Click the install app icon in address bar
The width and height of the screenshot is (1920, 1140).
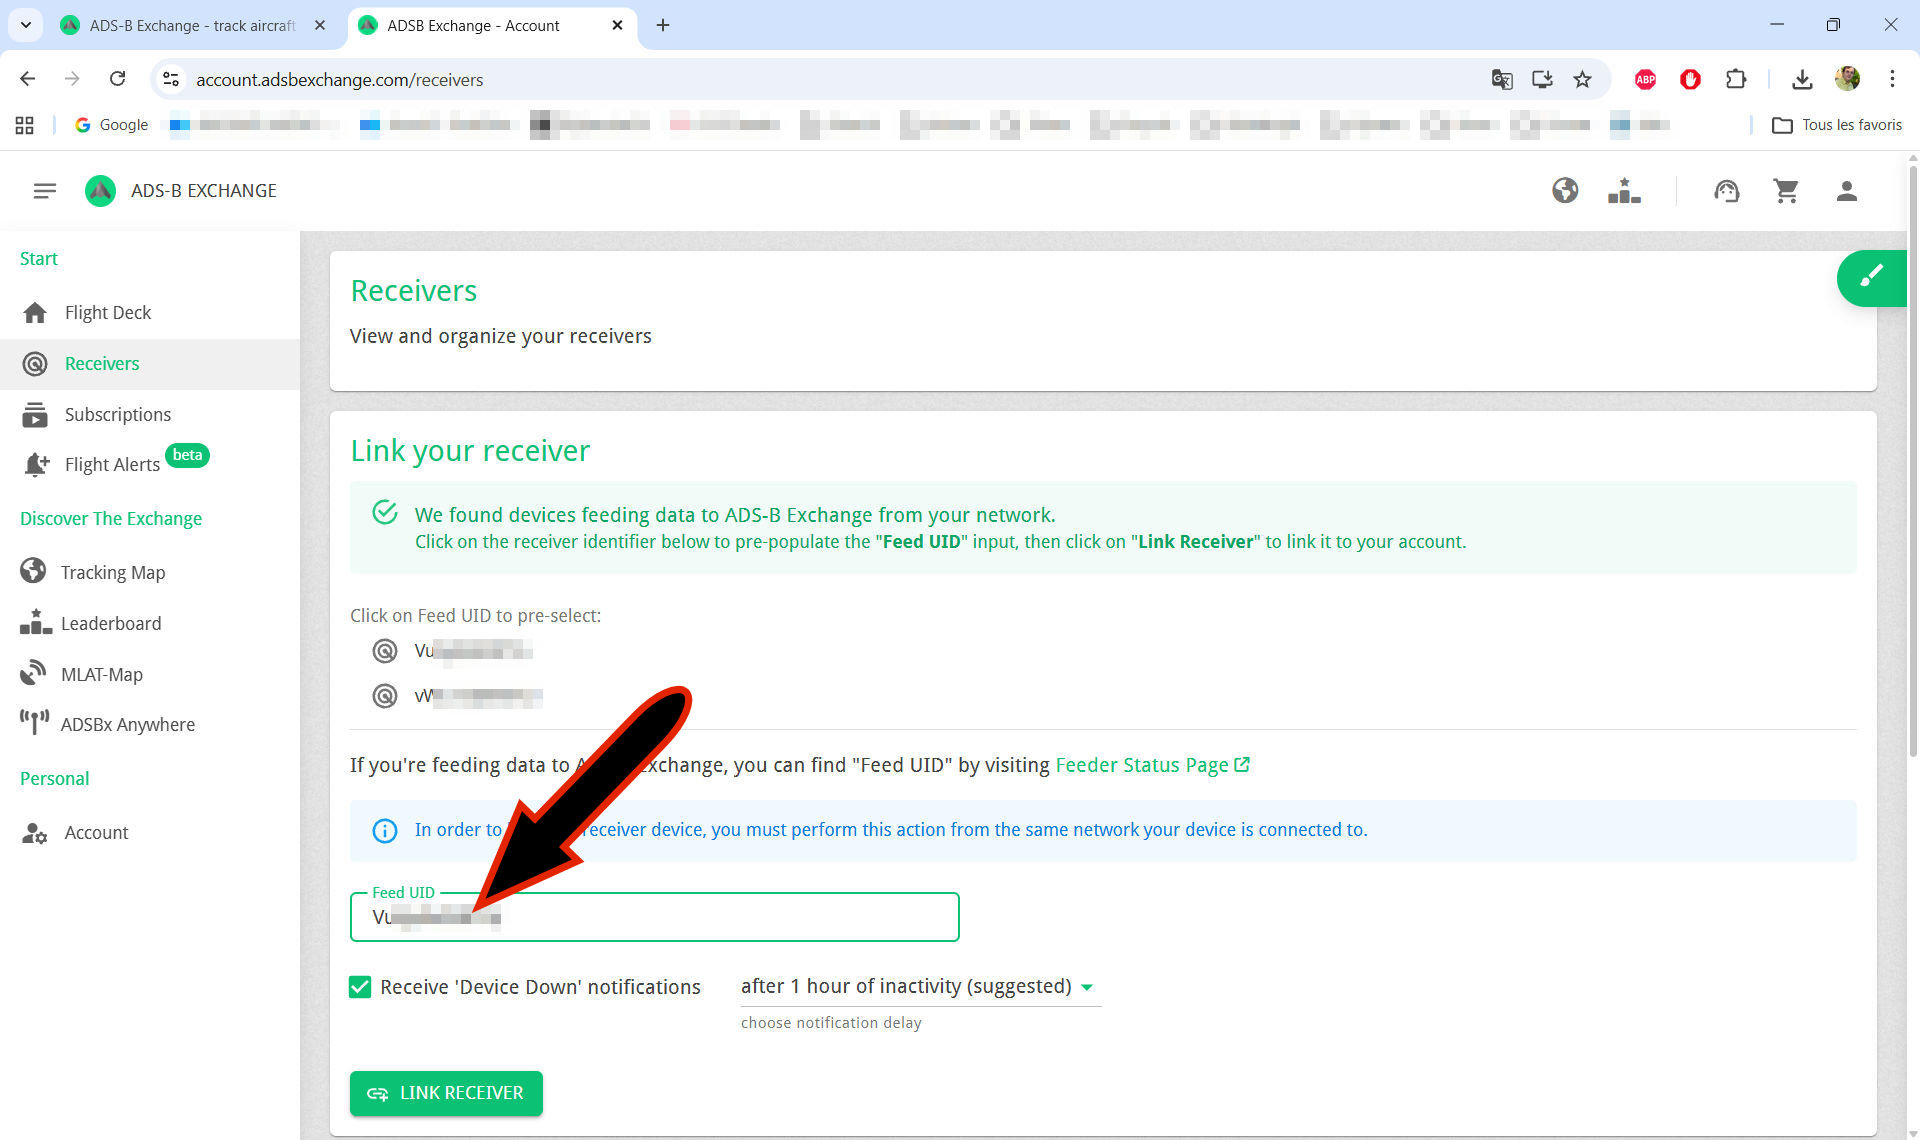pos(1542,79)
